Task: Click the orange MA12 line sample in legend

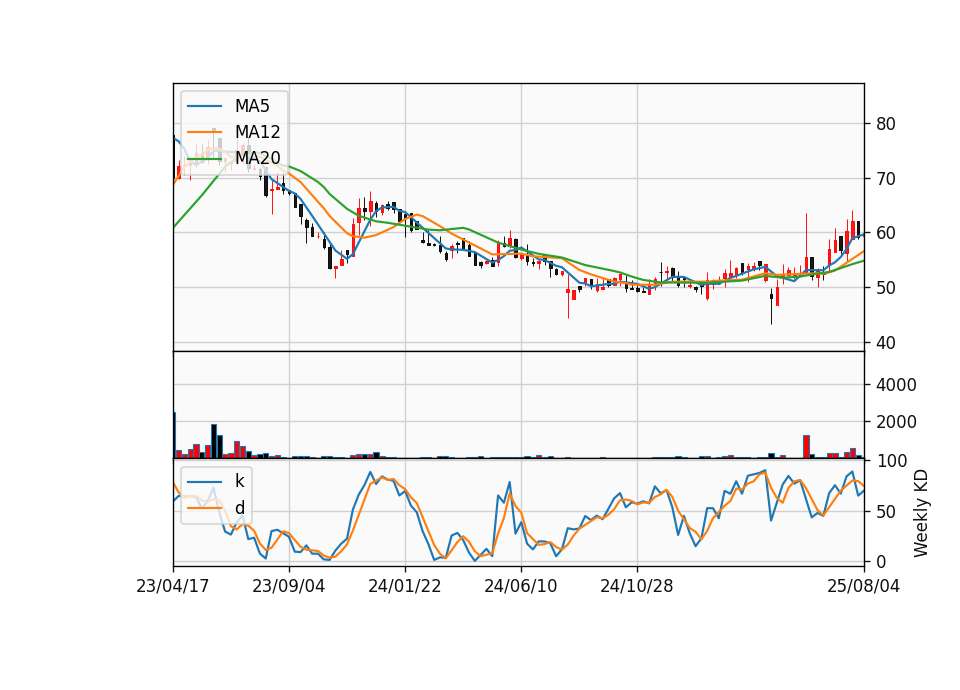Action: tap(204, 132)
